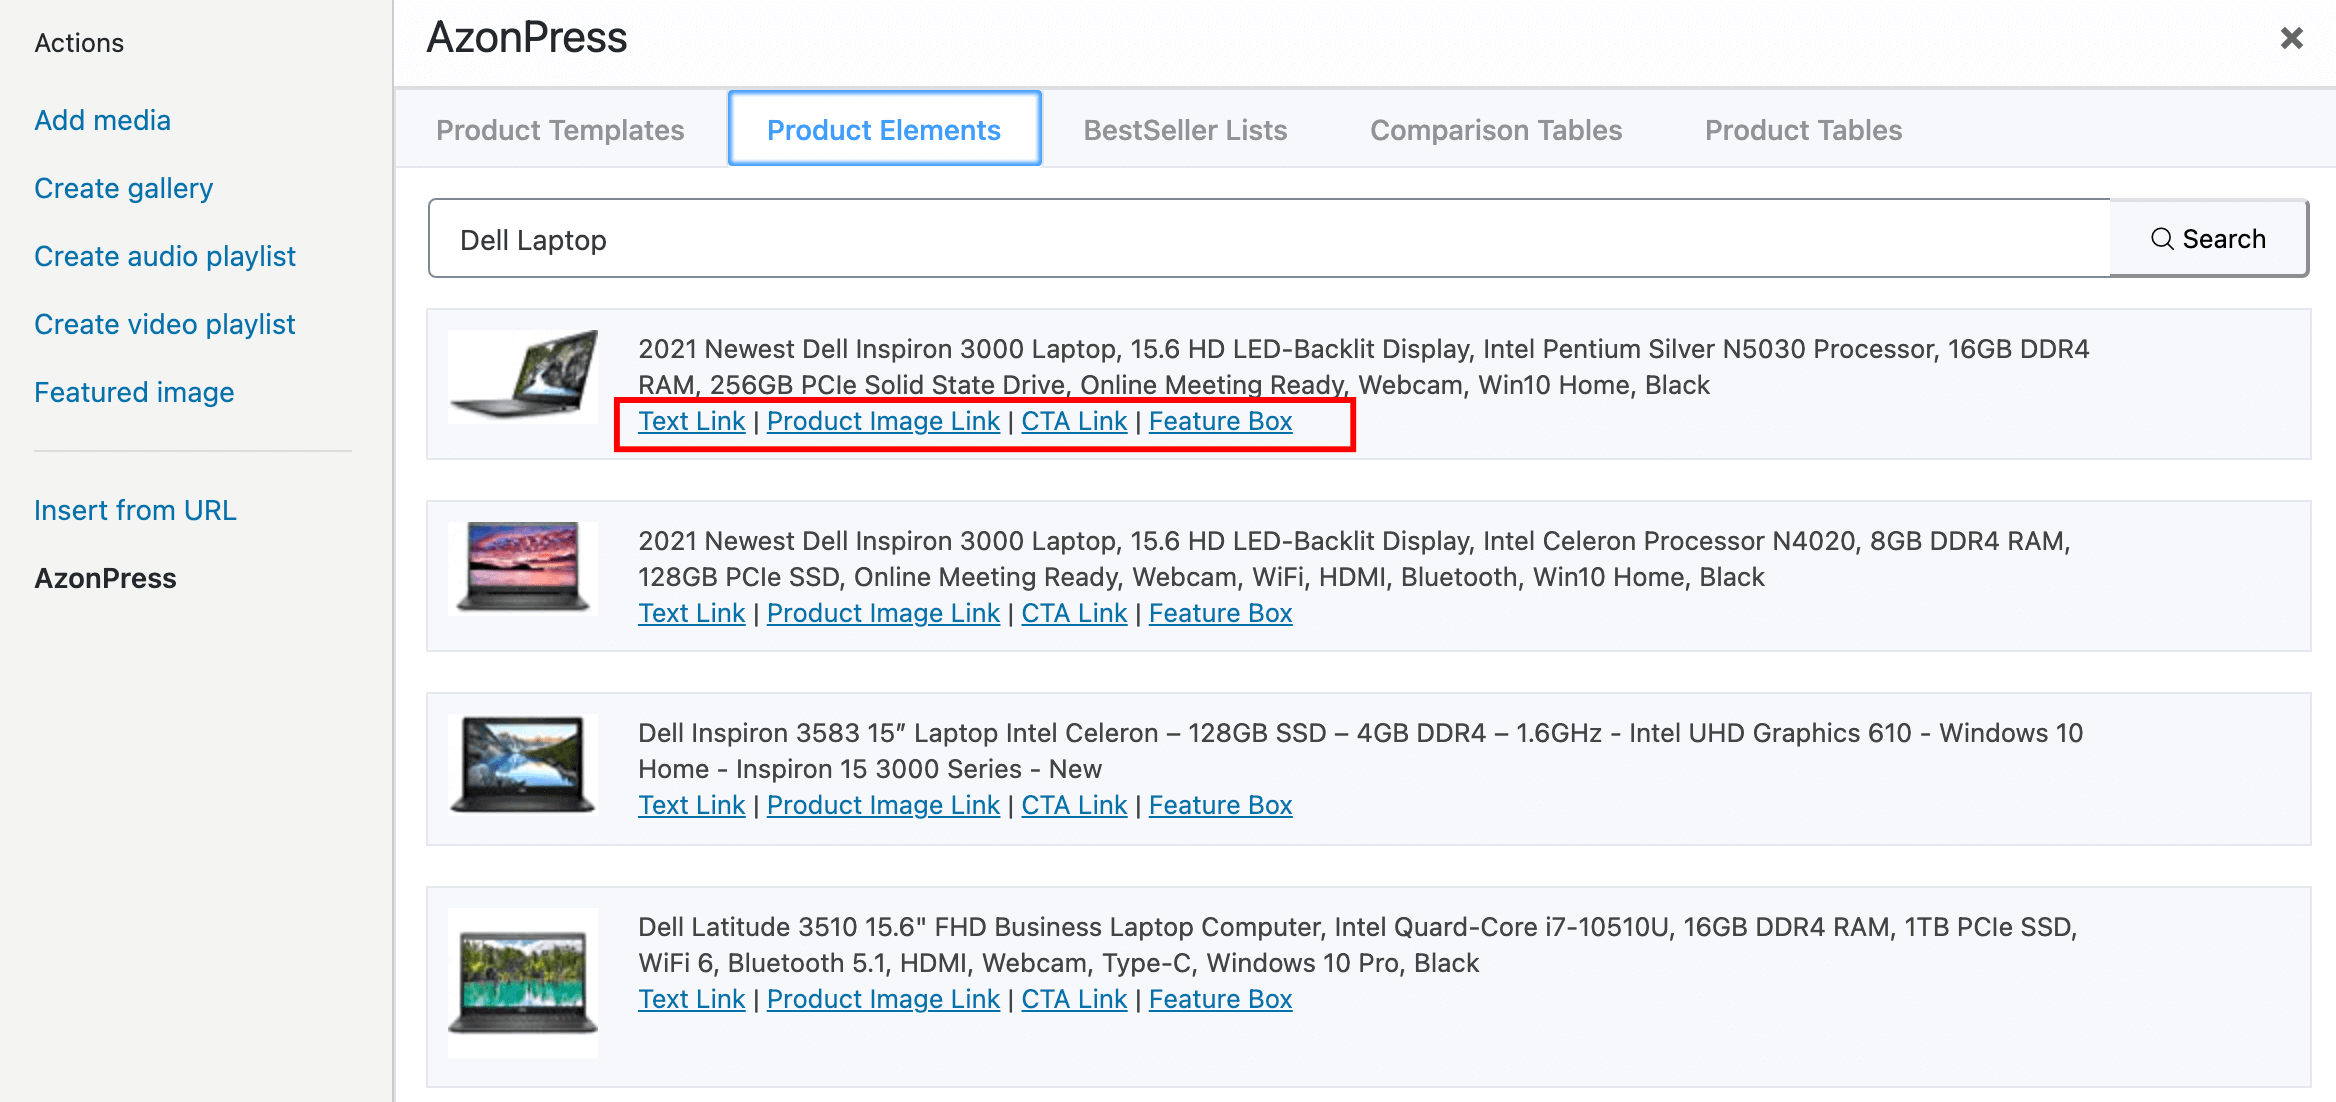Select AzonPress in the sidebar
The width and height of the screenshot is (2336, 1102).
(x=105, y=578)
